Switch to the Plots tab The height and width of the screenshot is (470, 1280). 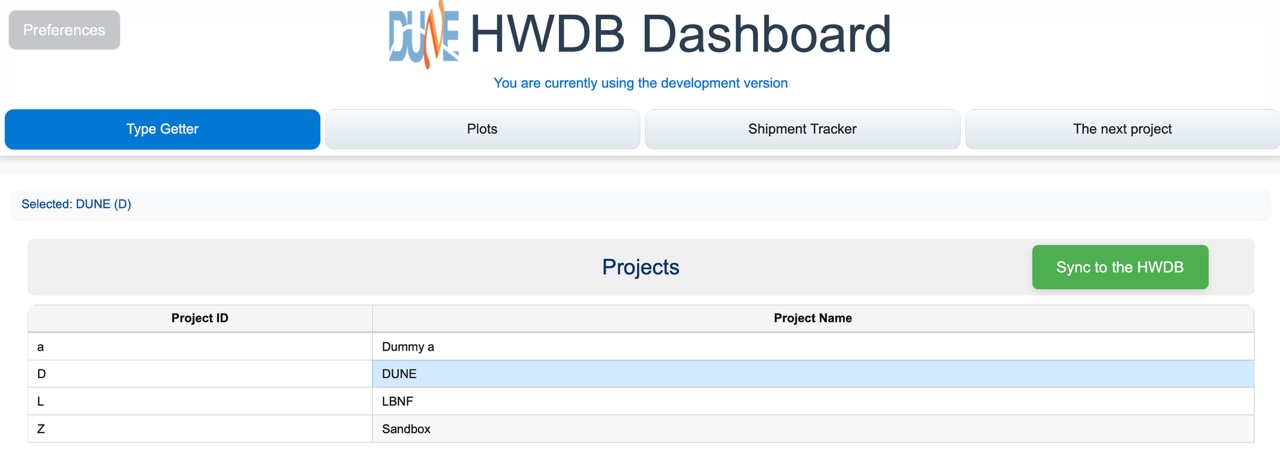[x=482, y=129]
